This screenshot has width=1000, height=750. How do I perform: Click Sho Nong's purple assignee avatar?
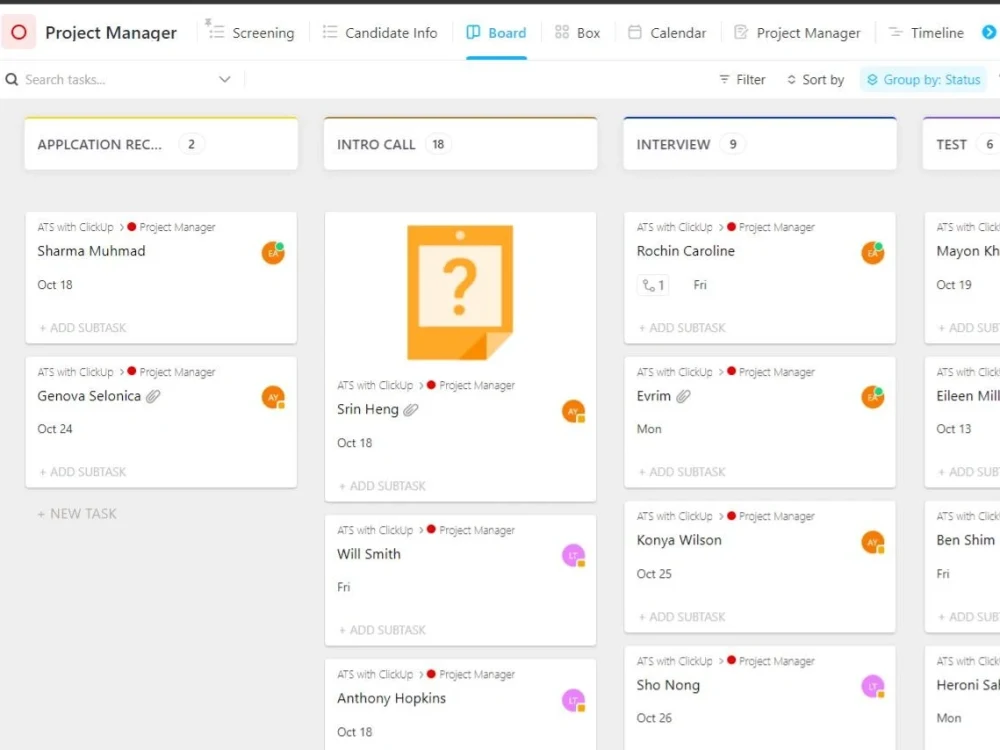pos(872,686)
